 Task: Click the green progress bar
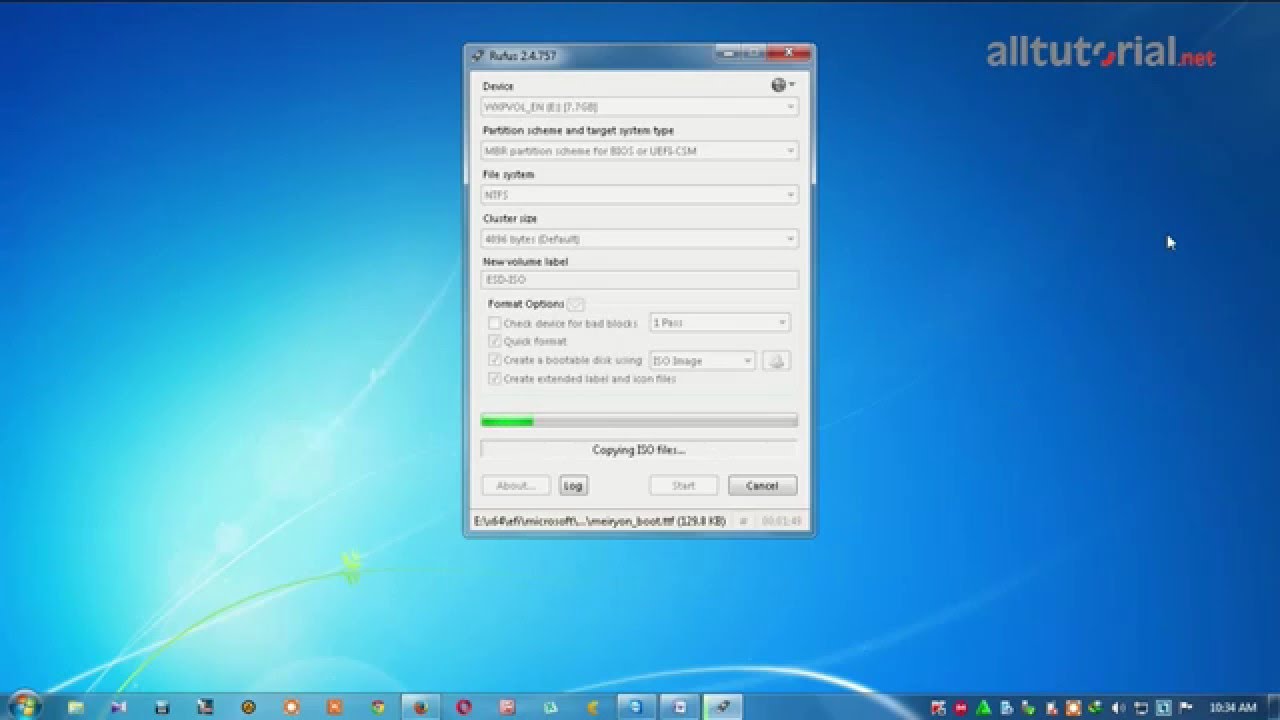(639, 421)
